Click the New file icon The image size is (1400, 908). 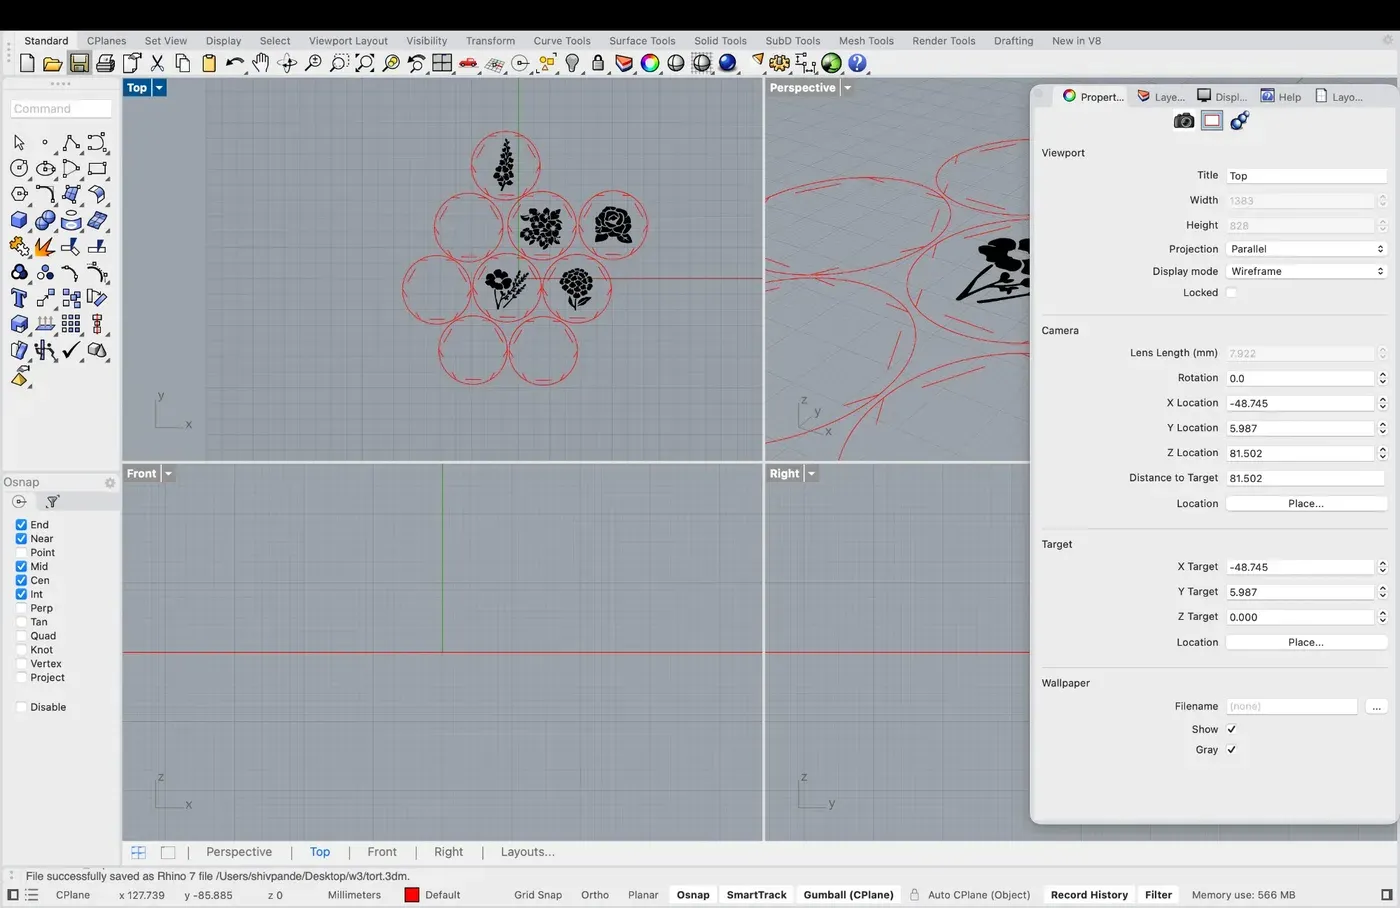pyautogui.click(x=27, y=63)
